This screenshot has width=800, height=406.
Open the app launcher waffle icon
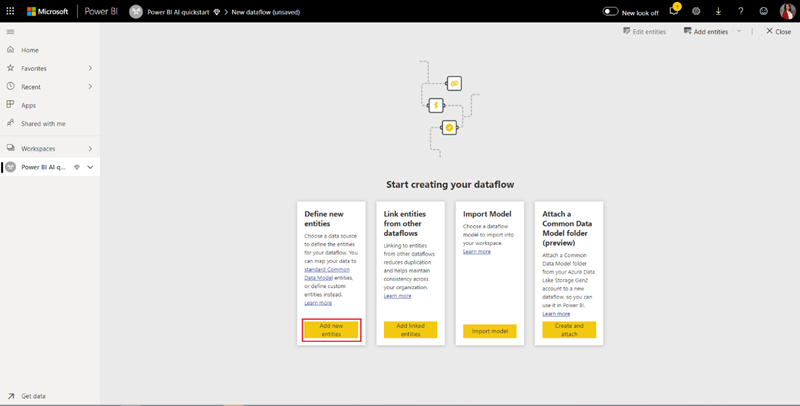[11, 11]
